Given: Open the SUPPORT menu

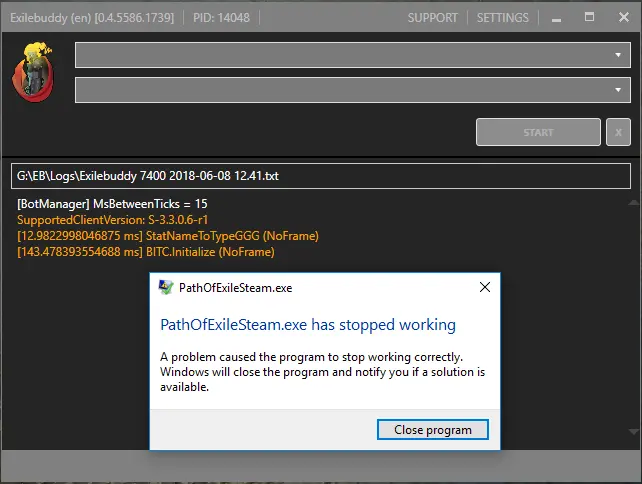Looking at the screenshot, I should pos(432,18).
